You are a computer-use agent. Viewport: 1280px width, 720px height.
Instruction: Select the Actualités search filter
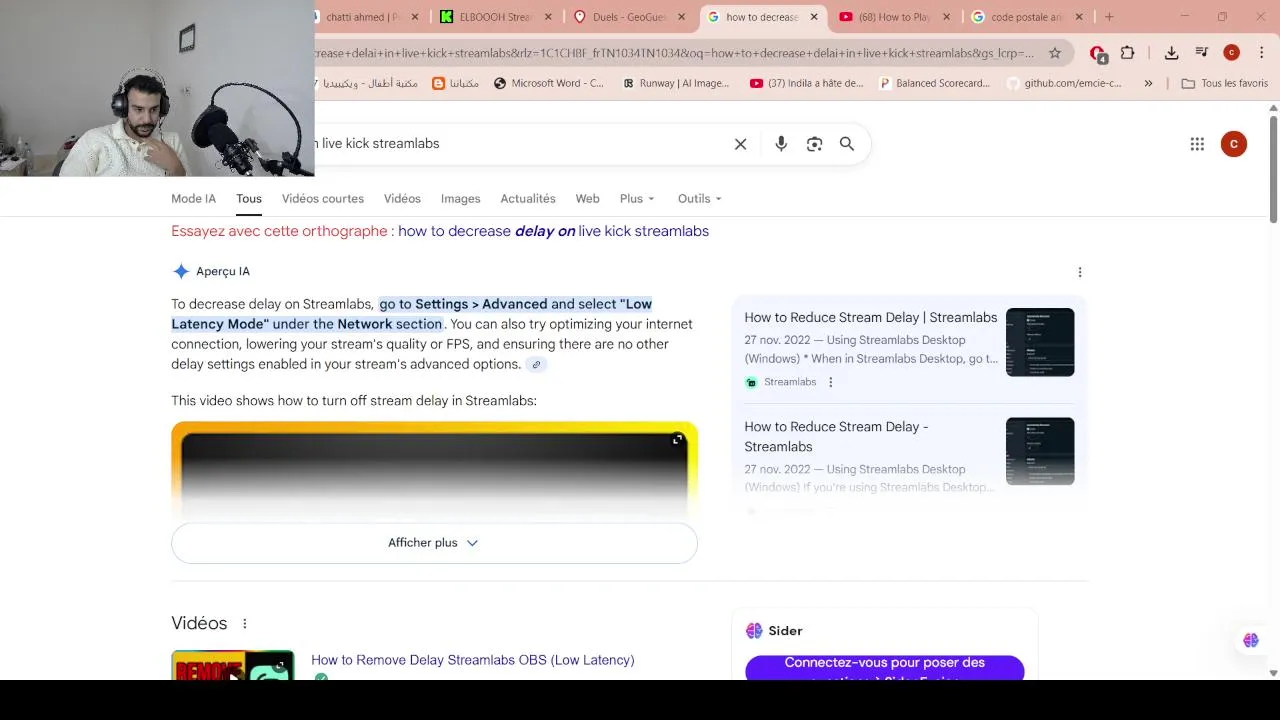pos(528,199)
